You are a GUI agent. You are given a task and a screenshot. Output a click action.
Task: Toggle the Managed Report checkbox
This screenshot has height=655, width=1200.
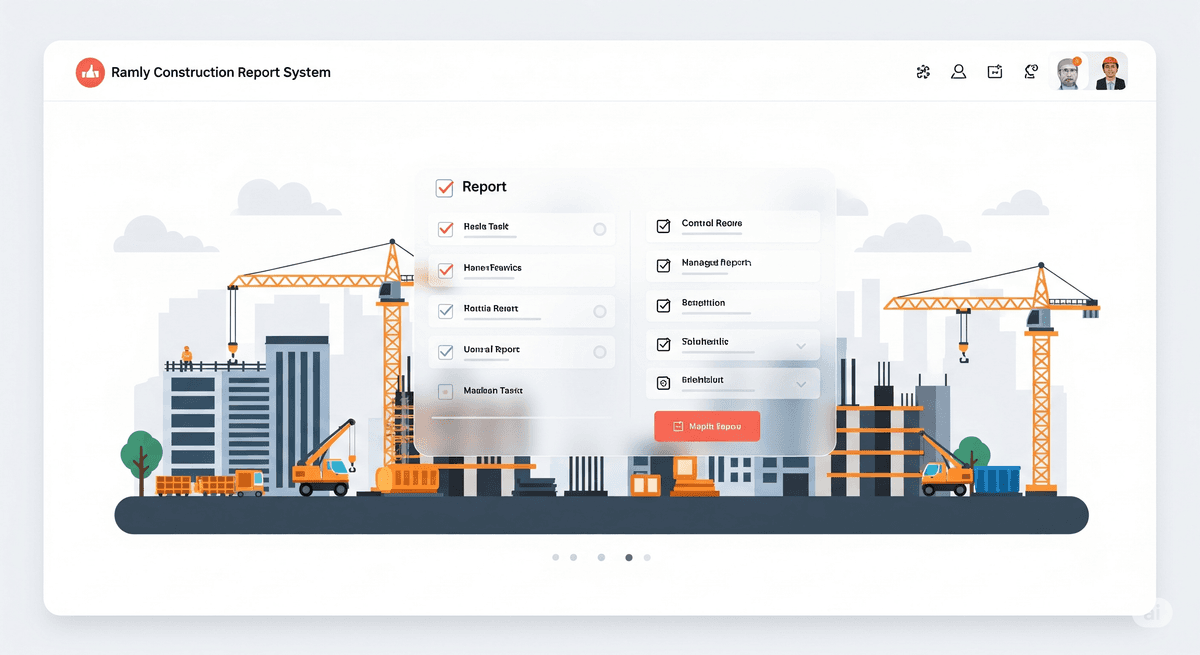(662, 265)
